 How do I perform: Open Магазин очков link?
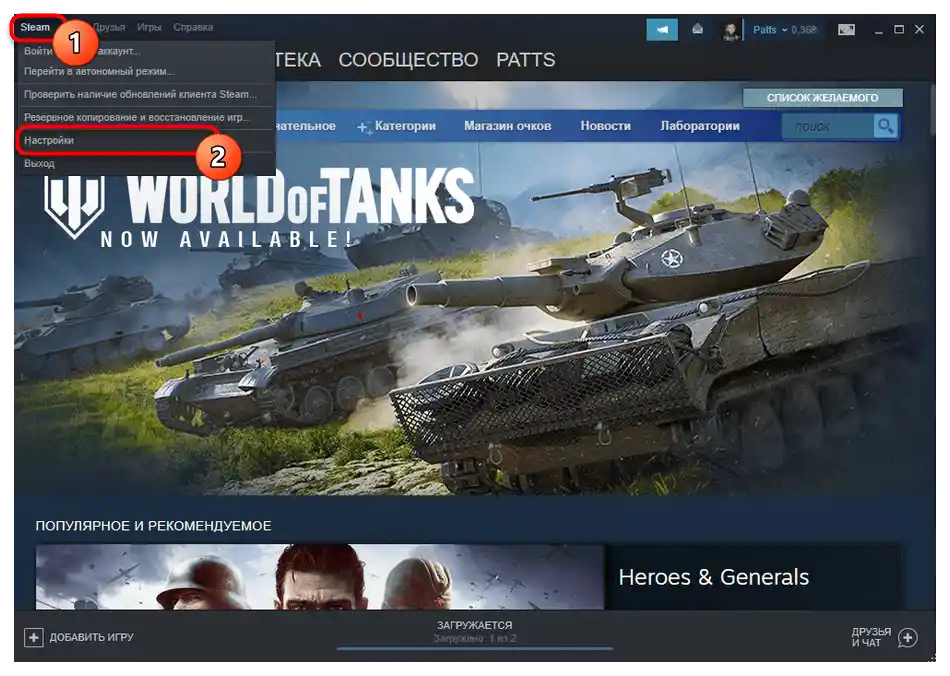pyautogui.click(x=508, y=126)
